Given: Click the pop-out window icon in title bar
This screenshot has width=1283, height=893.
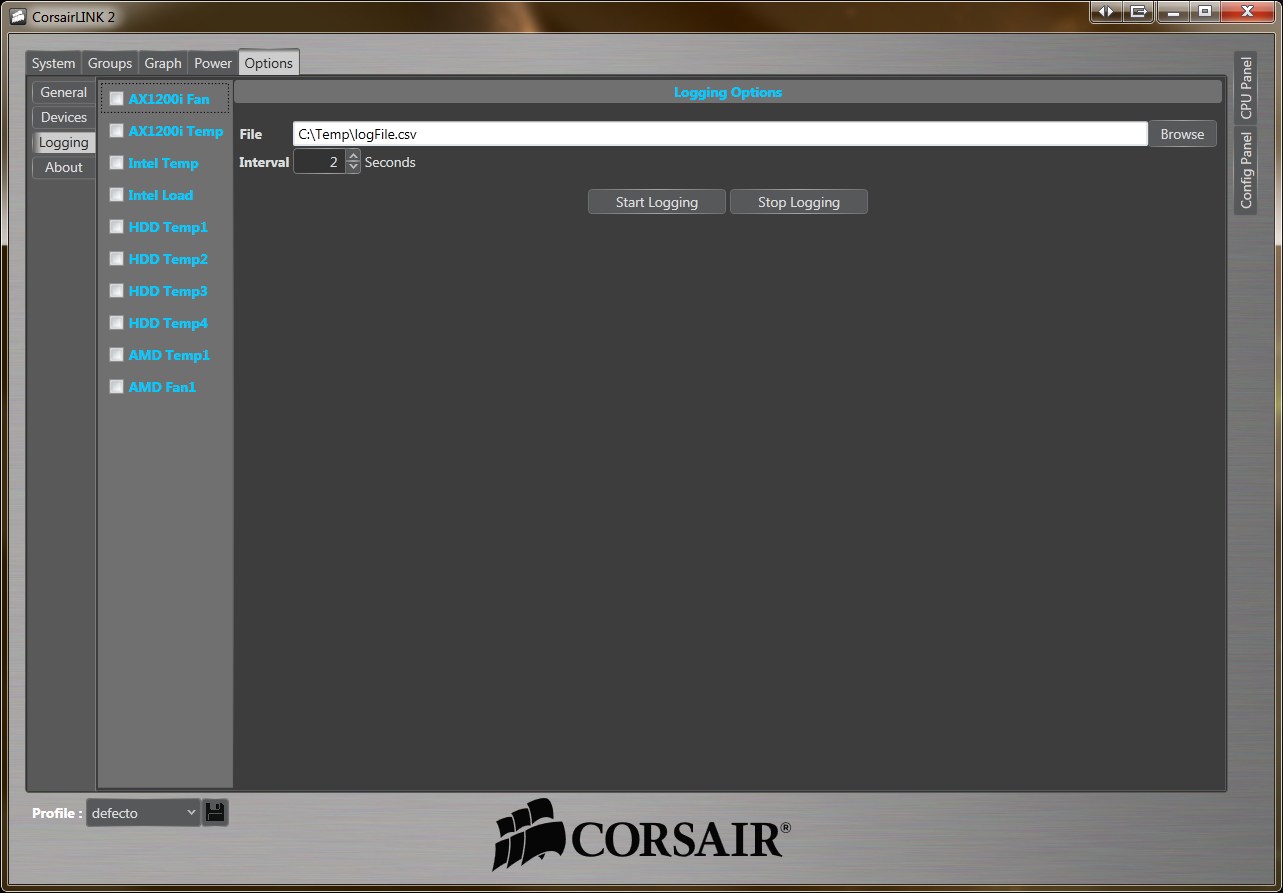Looking at the screenshot, I should point(1138,12).
